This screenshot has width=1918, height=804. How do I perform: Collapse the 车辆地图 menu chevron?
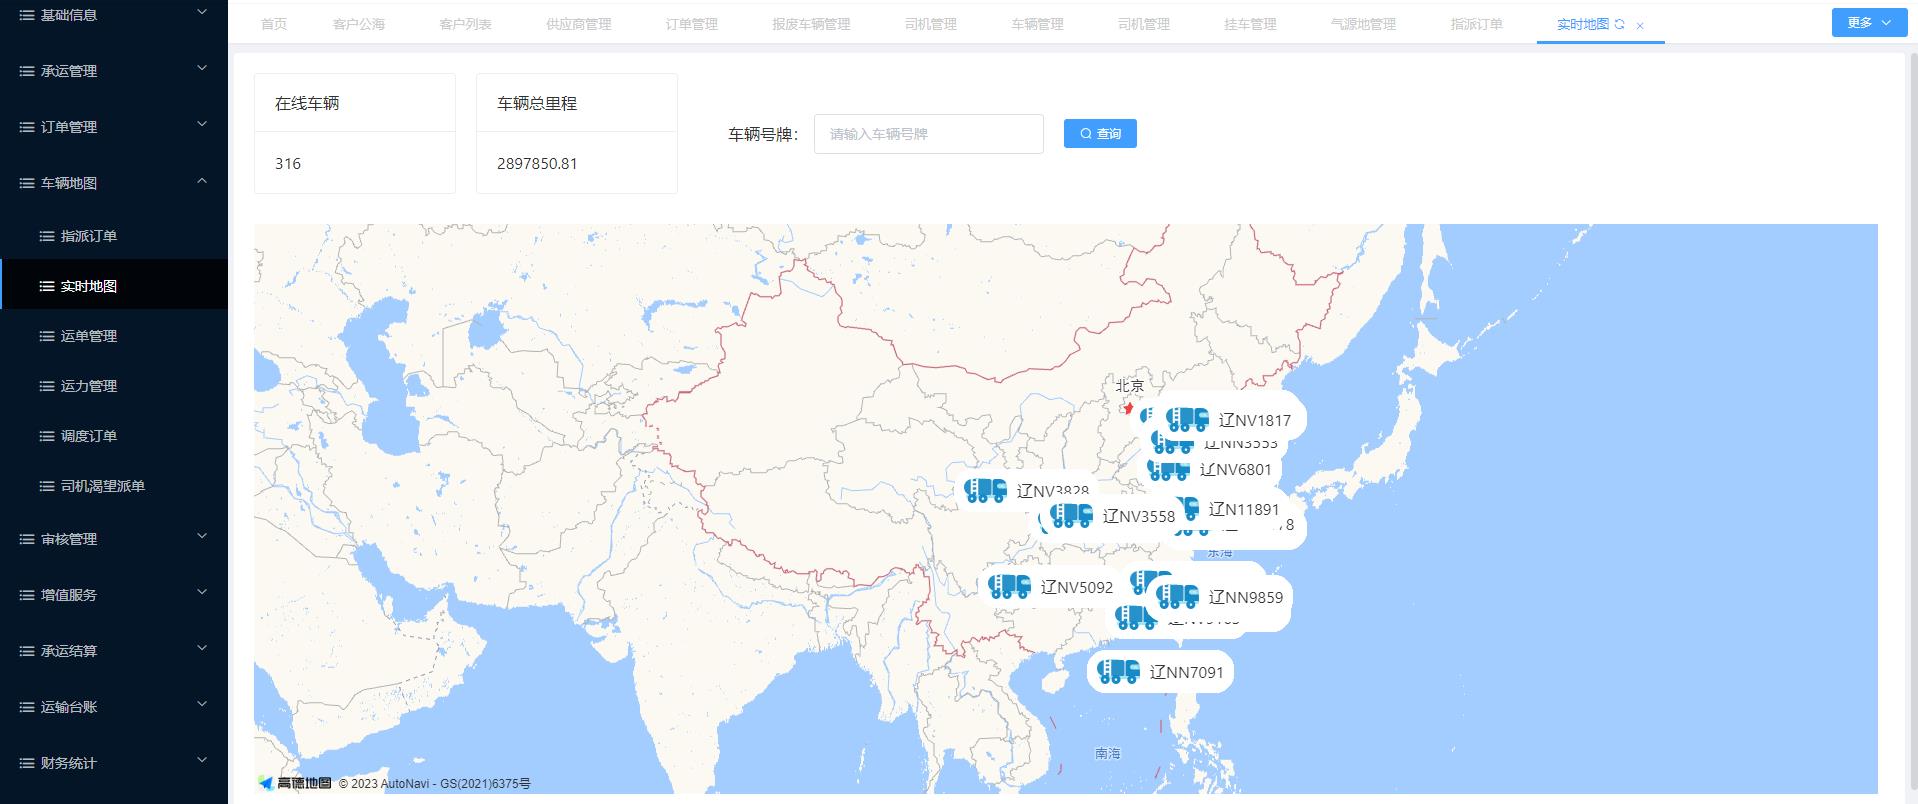click(201, 180)
